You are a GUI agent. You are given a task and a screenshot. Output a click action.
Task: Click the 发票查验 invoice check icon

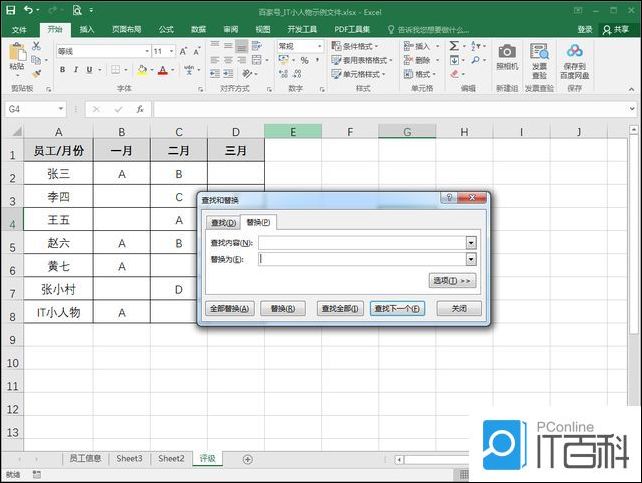pos(539,58)
